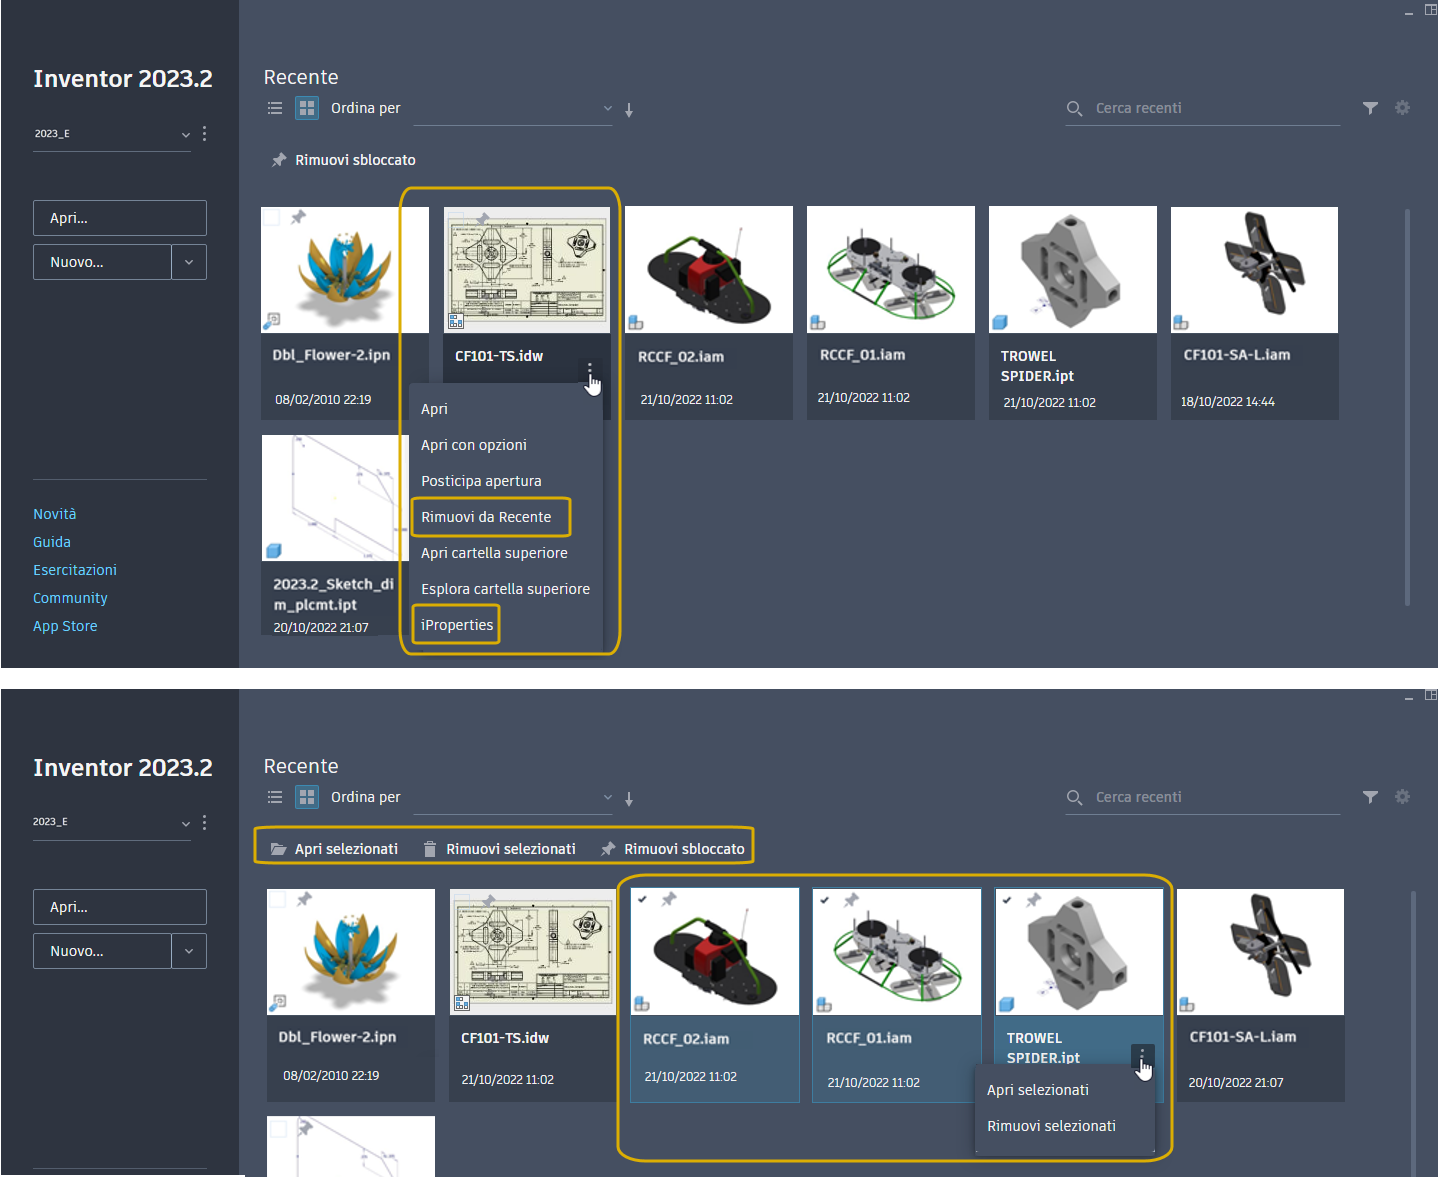Click the Cerca recenti search field, upper window

tap(1202, 108)
